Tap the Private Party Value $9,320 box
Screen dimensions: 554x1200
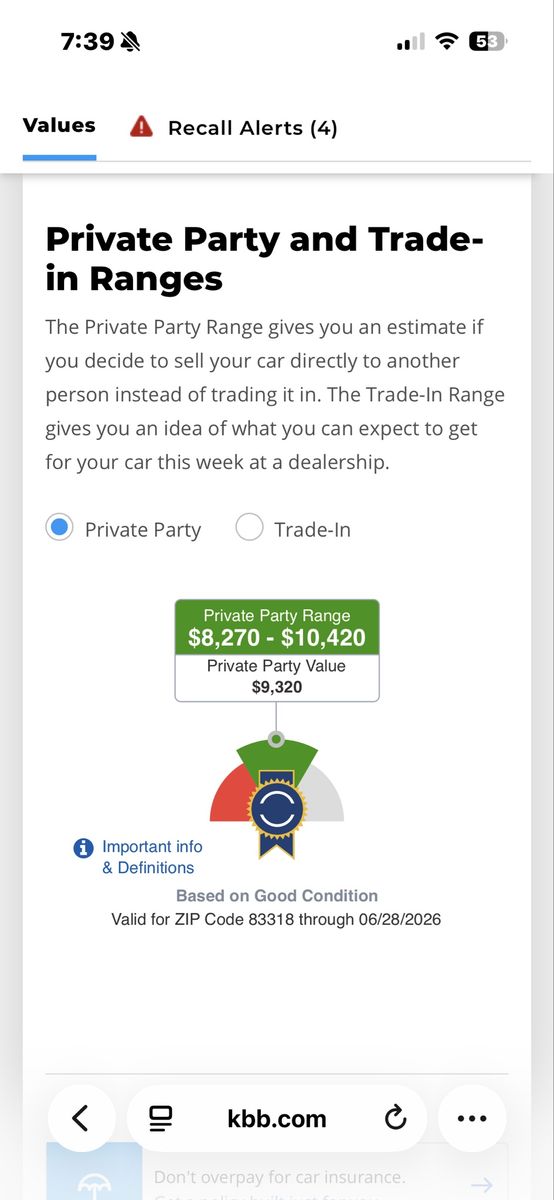277,677
